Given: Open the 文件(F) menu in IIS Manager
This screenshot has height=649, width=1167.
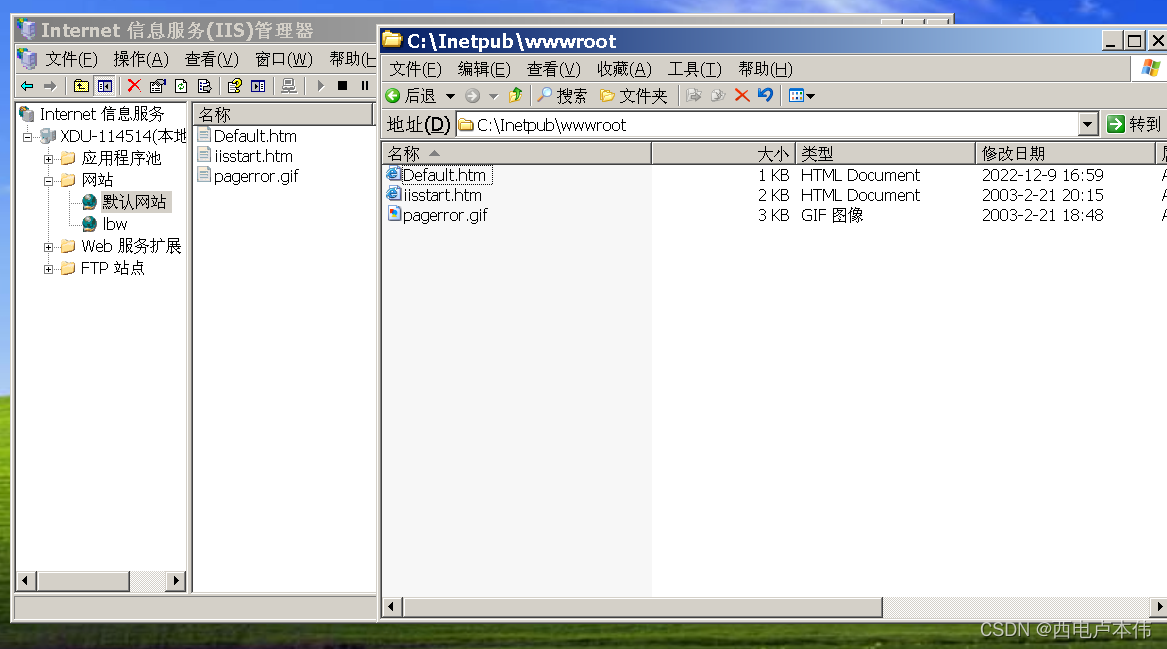Looking at the screenshot, I should [x=70, y=59].
